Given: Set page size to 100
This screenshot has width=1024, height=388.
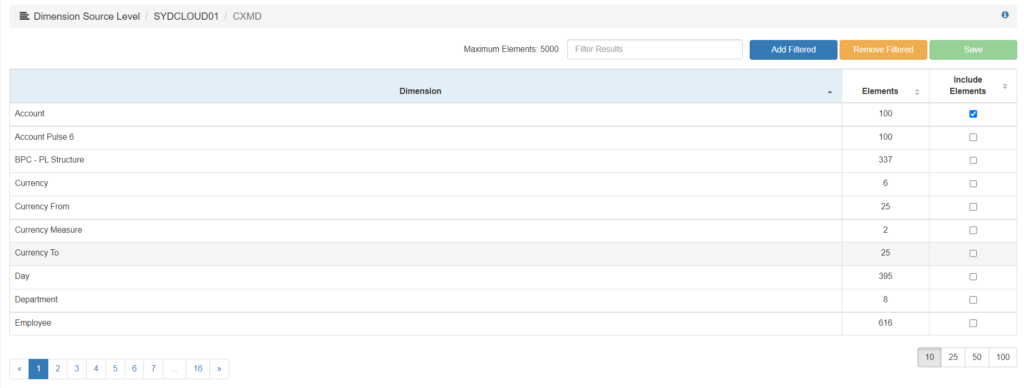Looking at the screenshot, I should [1003, 357].
